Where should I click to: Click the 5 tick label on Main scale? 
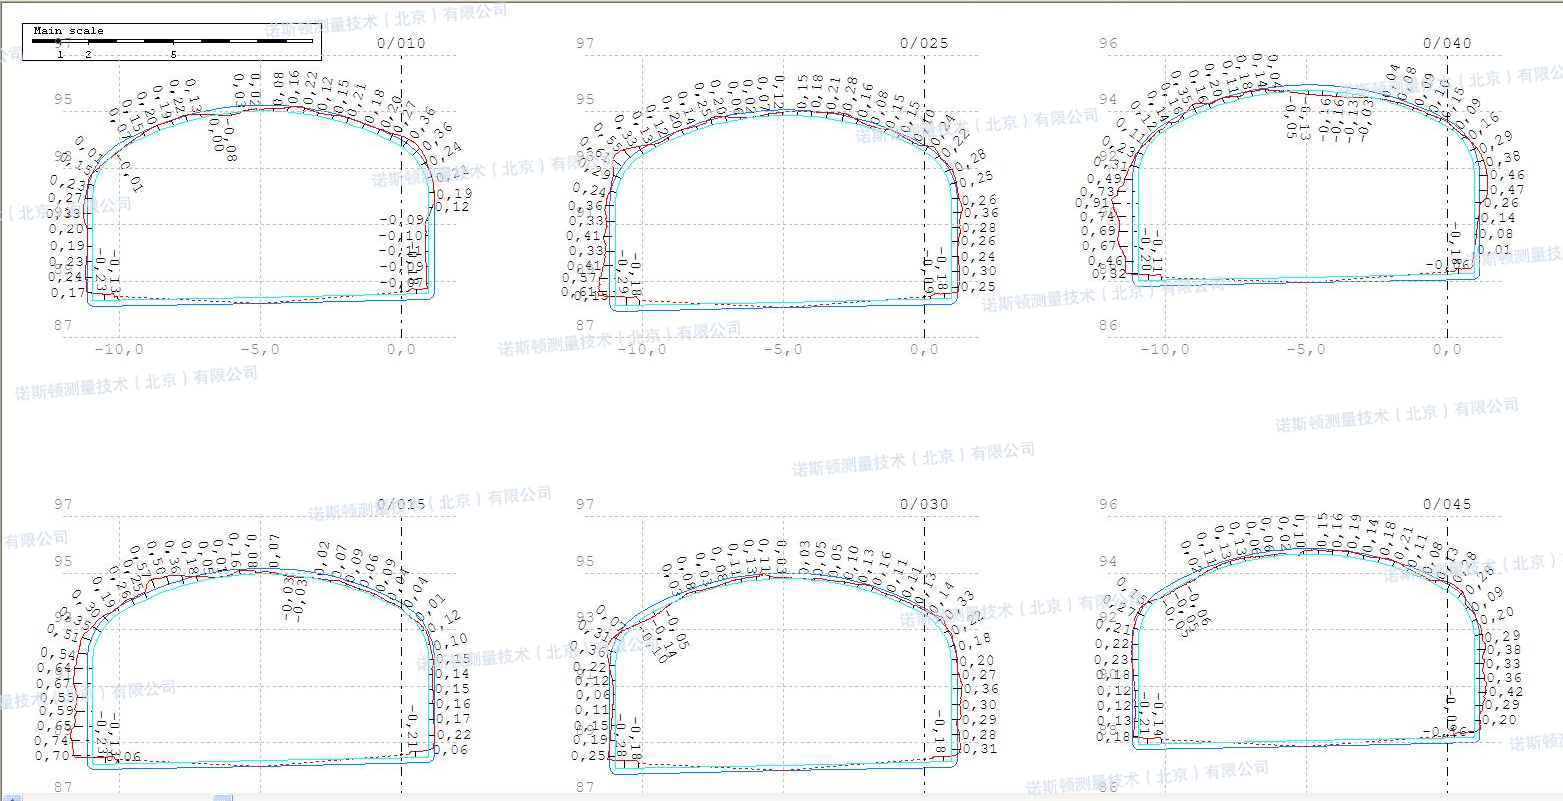[x=173, y=54]
